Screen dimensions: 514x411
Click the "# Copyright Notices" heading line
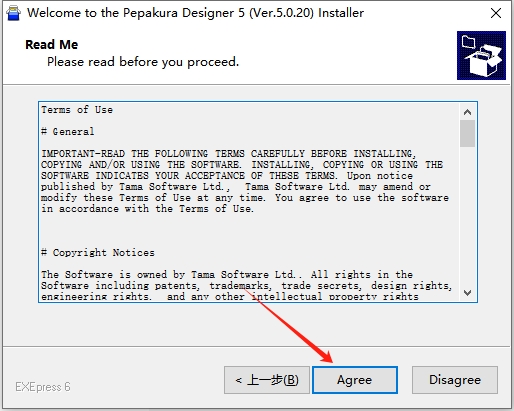98,253
